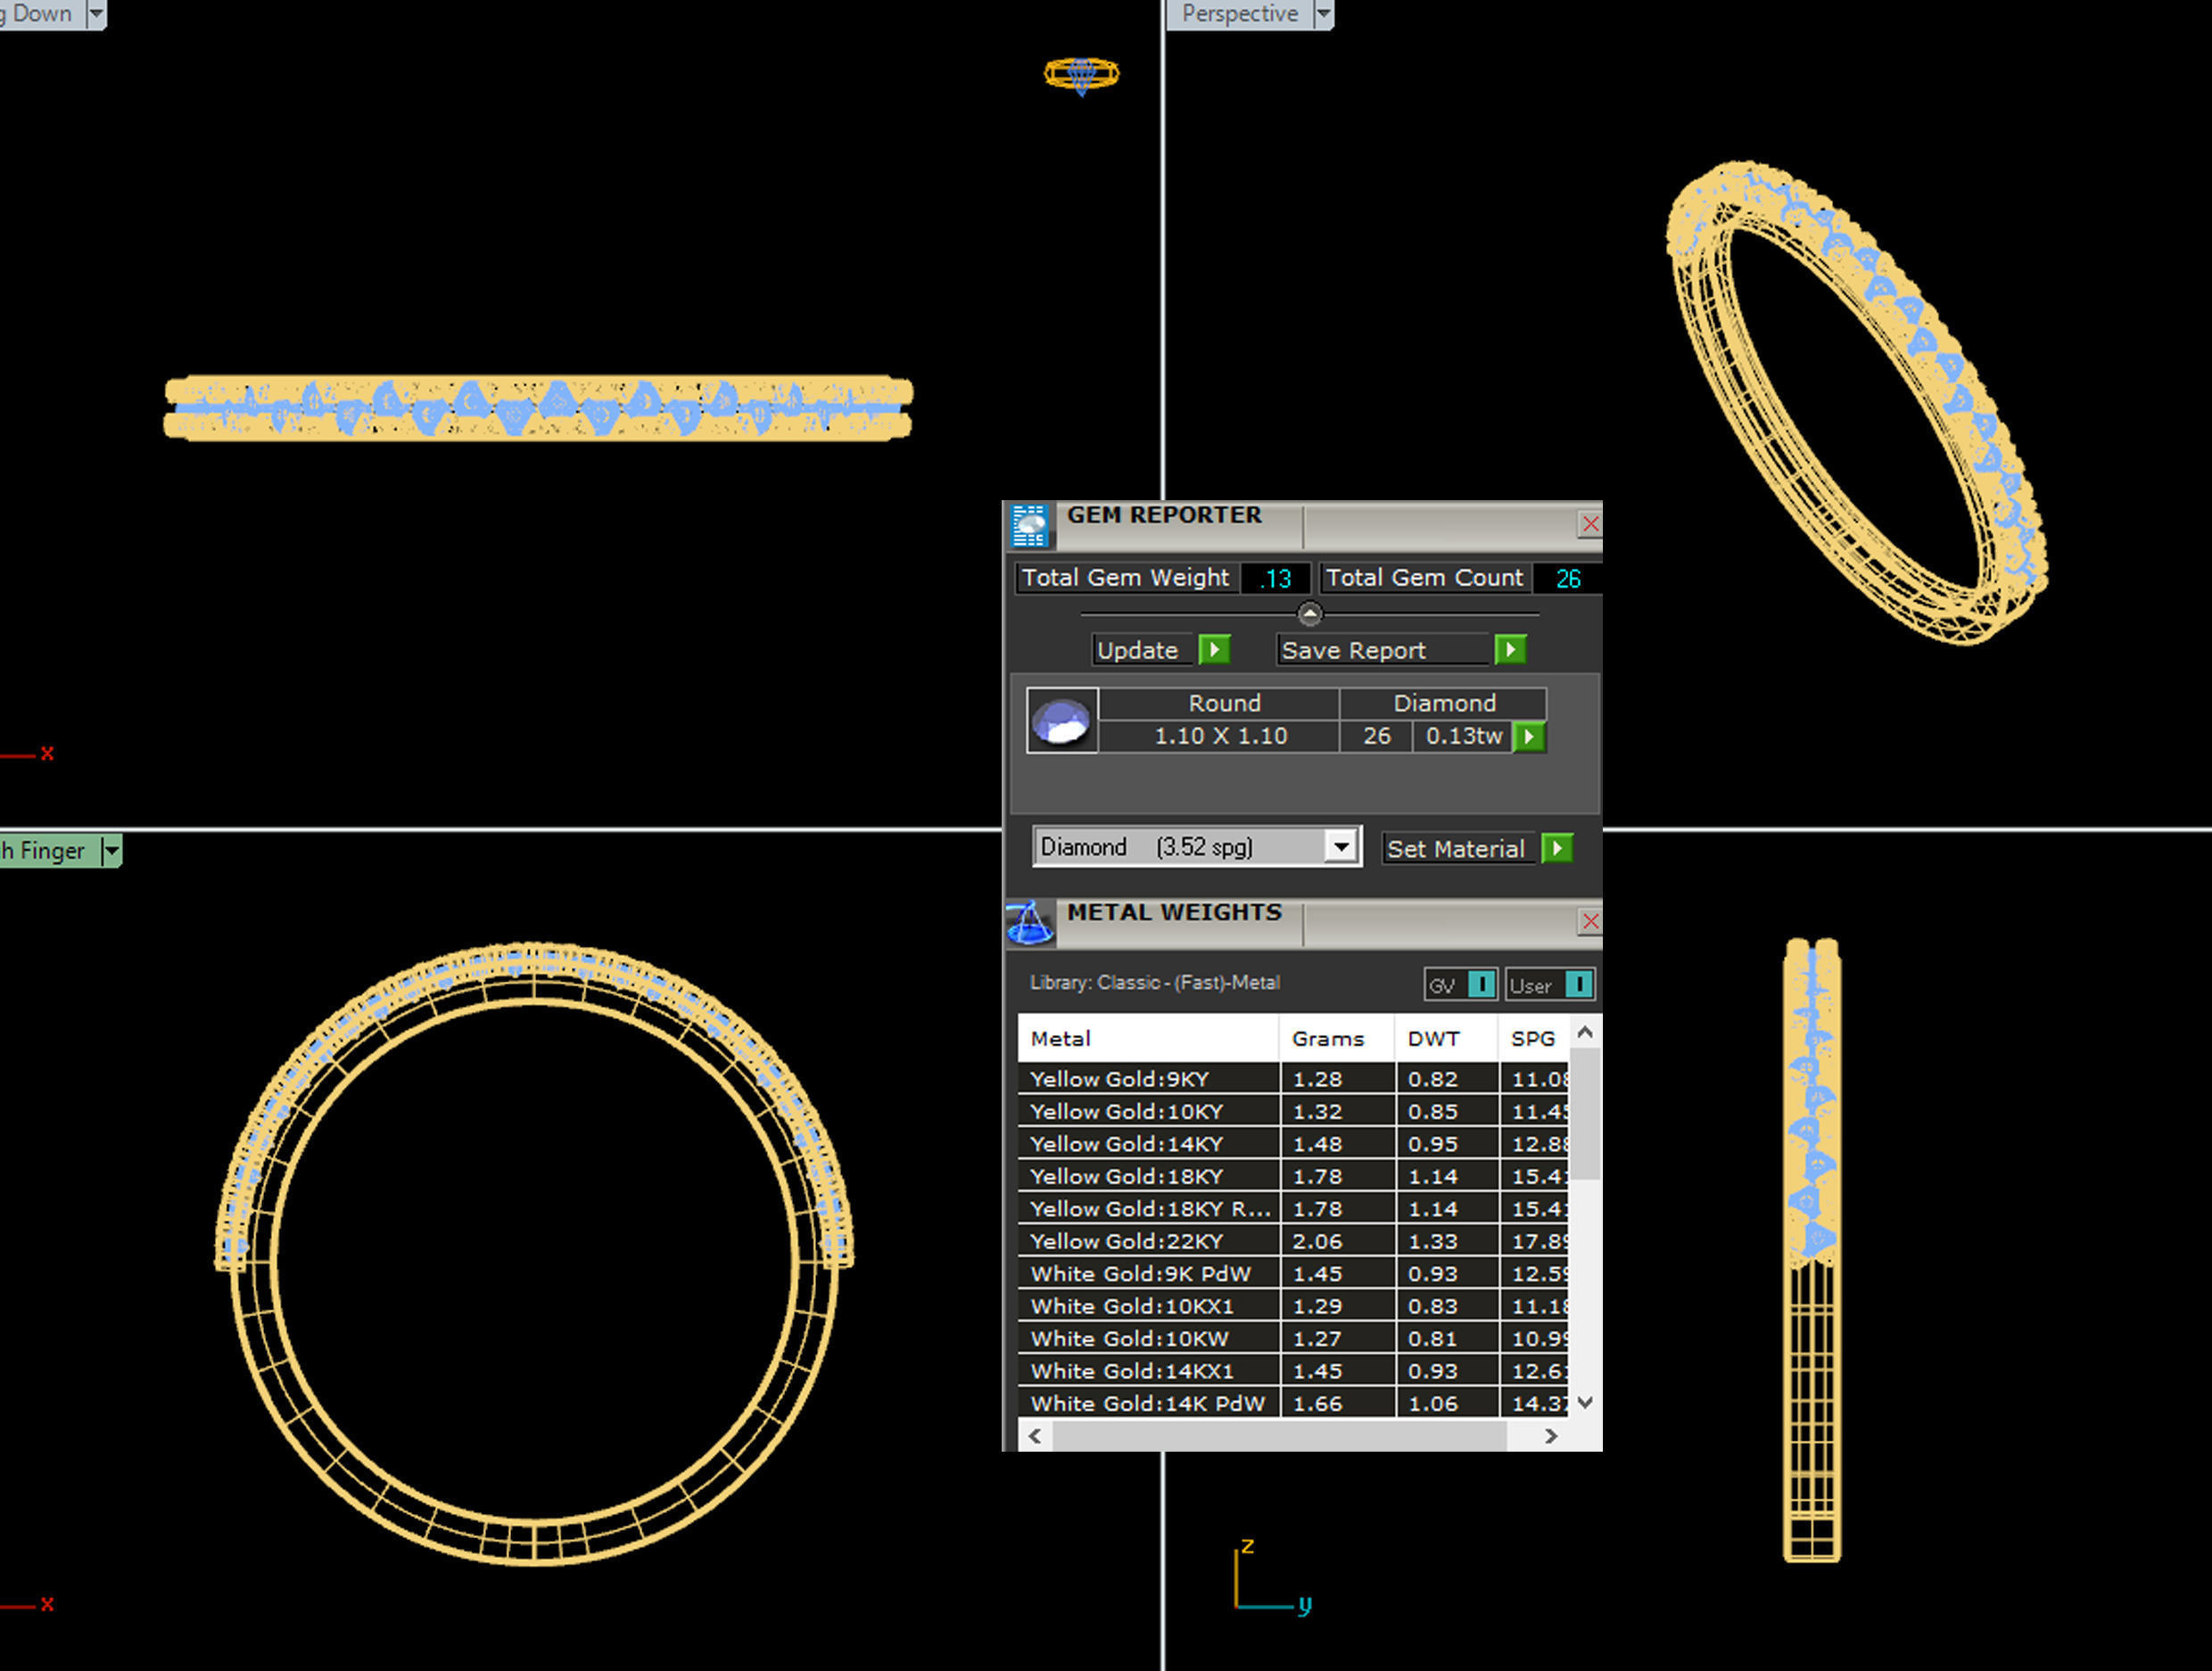Toggle the User library switch
Image resolution: width=2212 pixels, height=1671 pixels.
tap(1577, 985)
